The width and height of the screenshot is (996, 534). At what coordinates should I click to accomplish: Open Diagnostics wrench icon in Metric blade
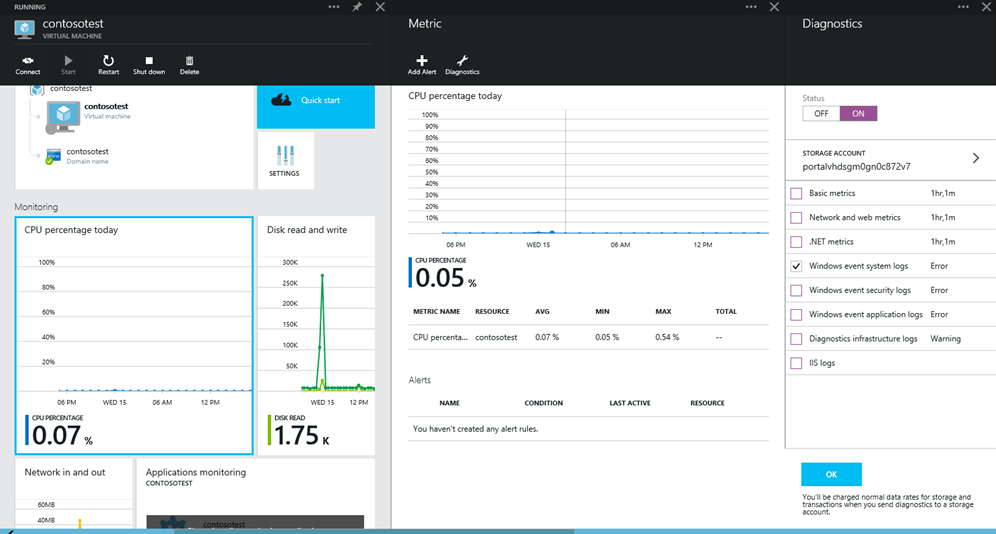[x=462, y=61]
